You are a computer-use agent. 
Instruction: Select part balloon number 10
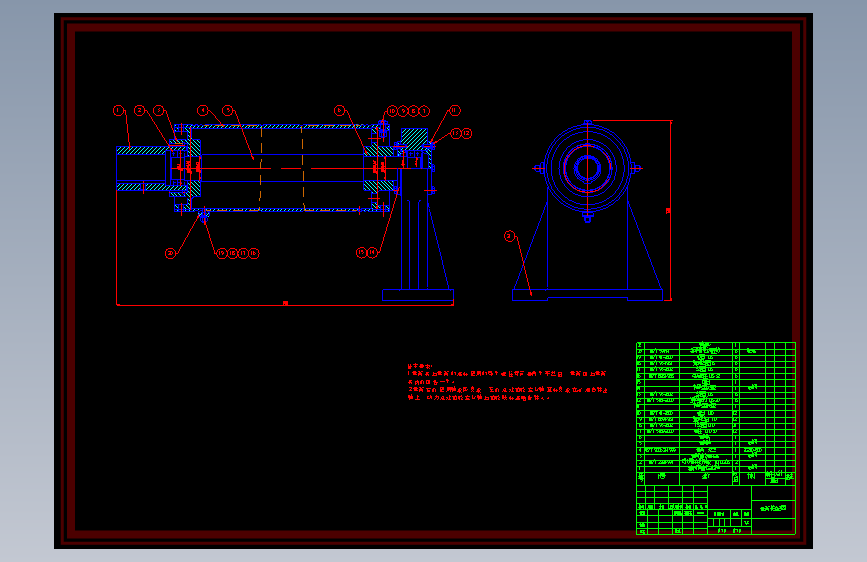coord(392,111)
